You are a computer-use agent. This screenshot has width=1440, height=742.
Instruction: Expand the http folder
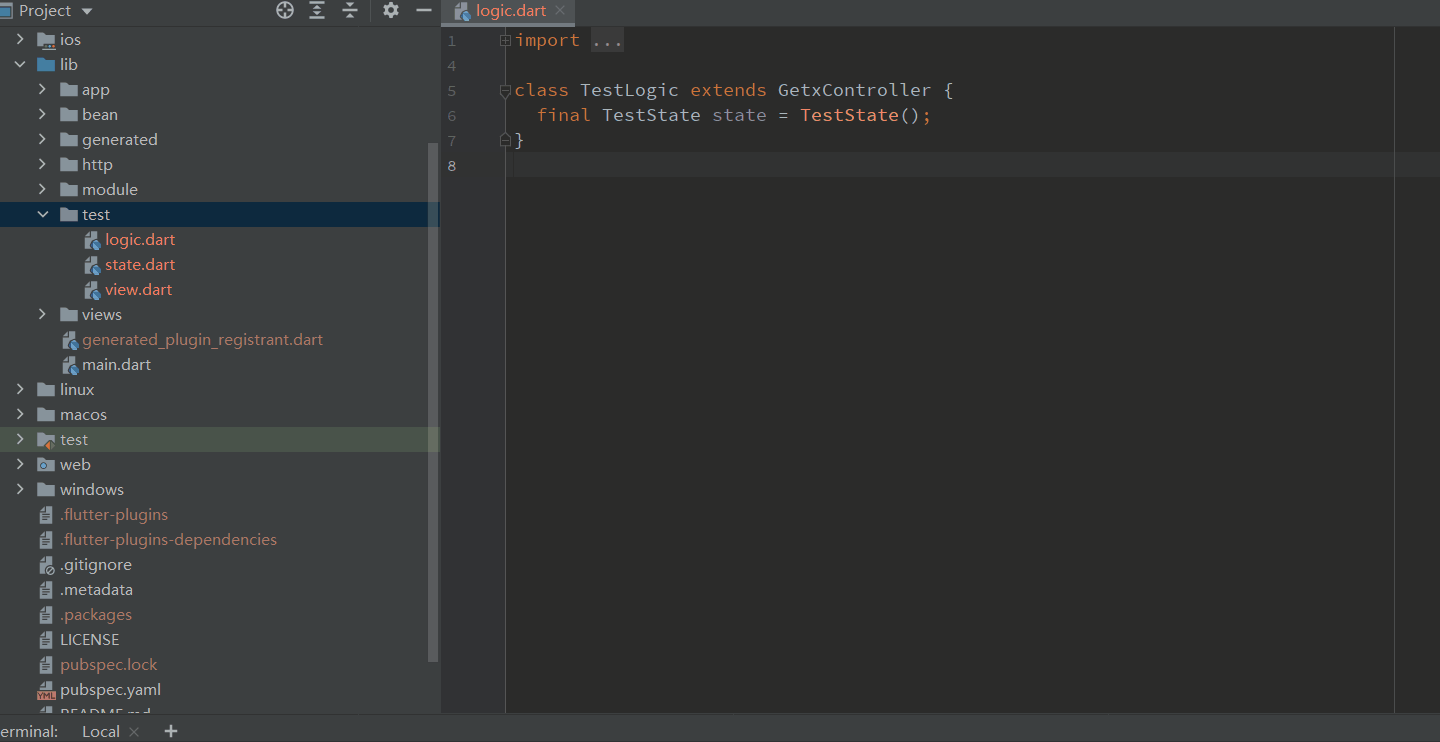point(42,164)
